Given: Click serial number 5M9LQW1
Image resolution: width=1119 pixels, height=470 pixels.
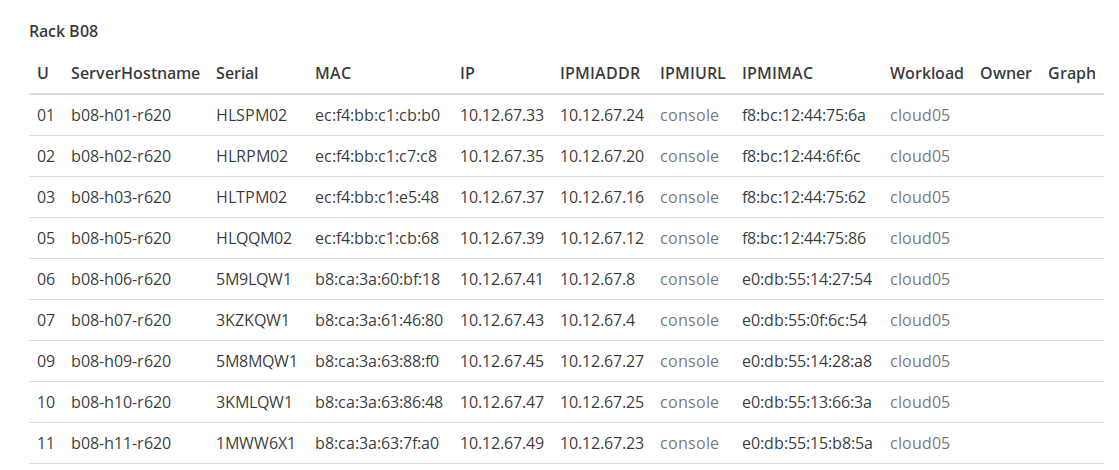Looking at the screenshot, I should point(253,279).
